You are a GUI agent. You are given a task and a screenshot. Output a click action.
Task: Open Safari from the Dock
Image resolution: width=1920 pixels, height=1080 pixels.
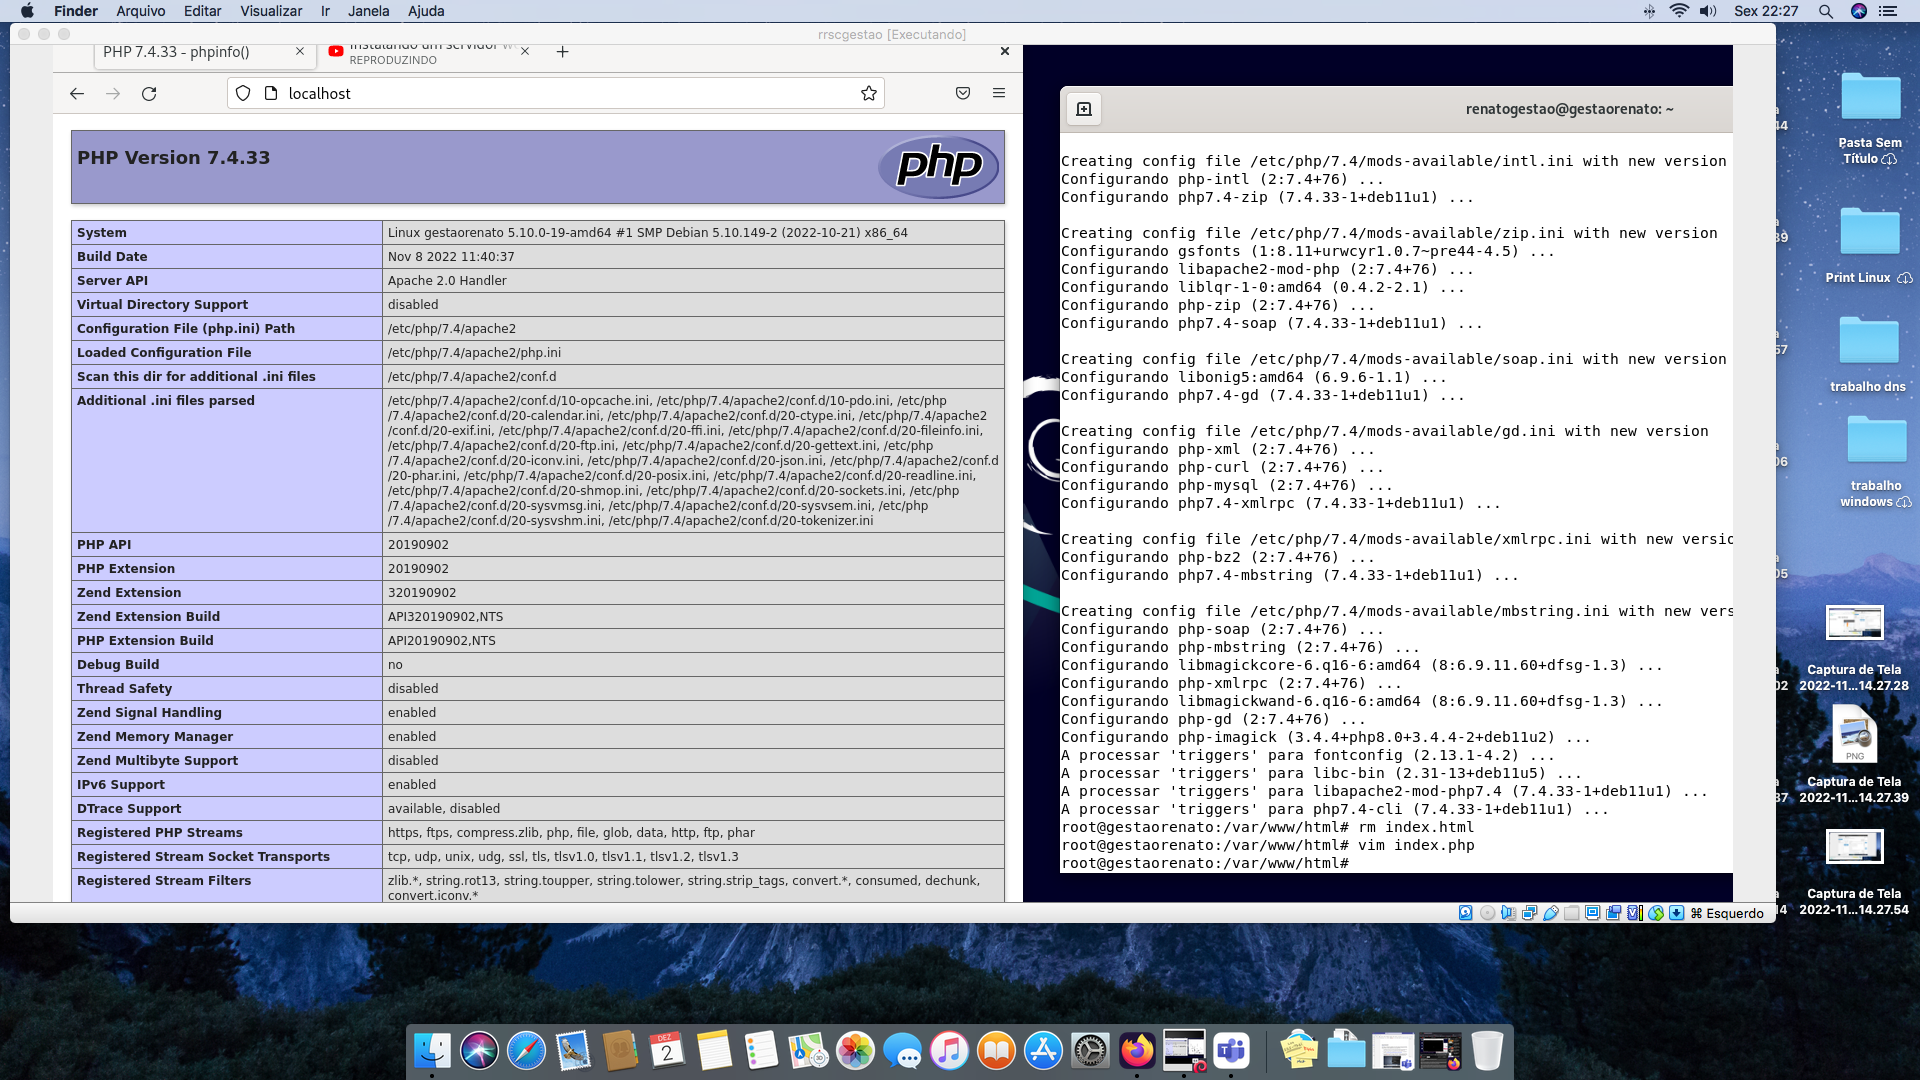pos(526,1051)
